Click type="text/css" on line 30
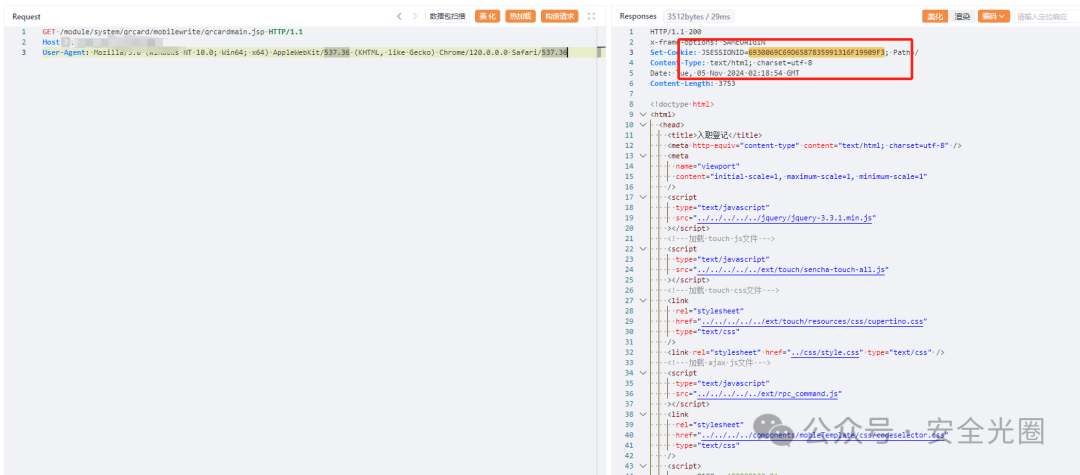This screenshot has width=1080, height=475. tap(708, 331)
